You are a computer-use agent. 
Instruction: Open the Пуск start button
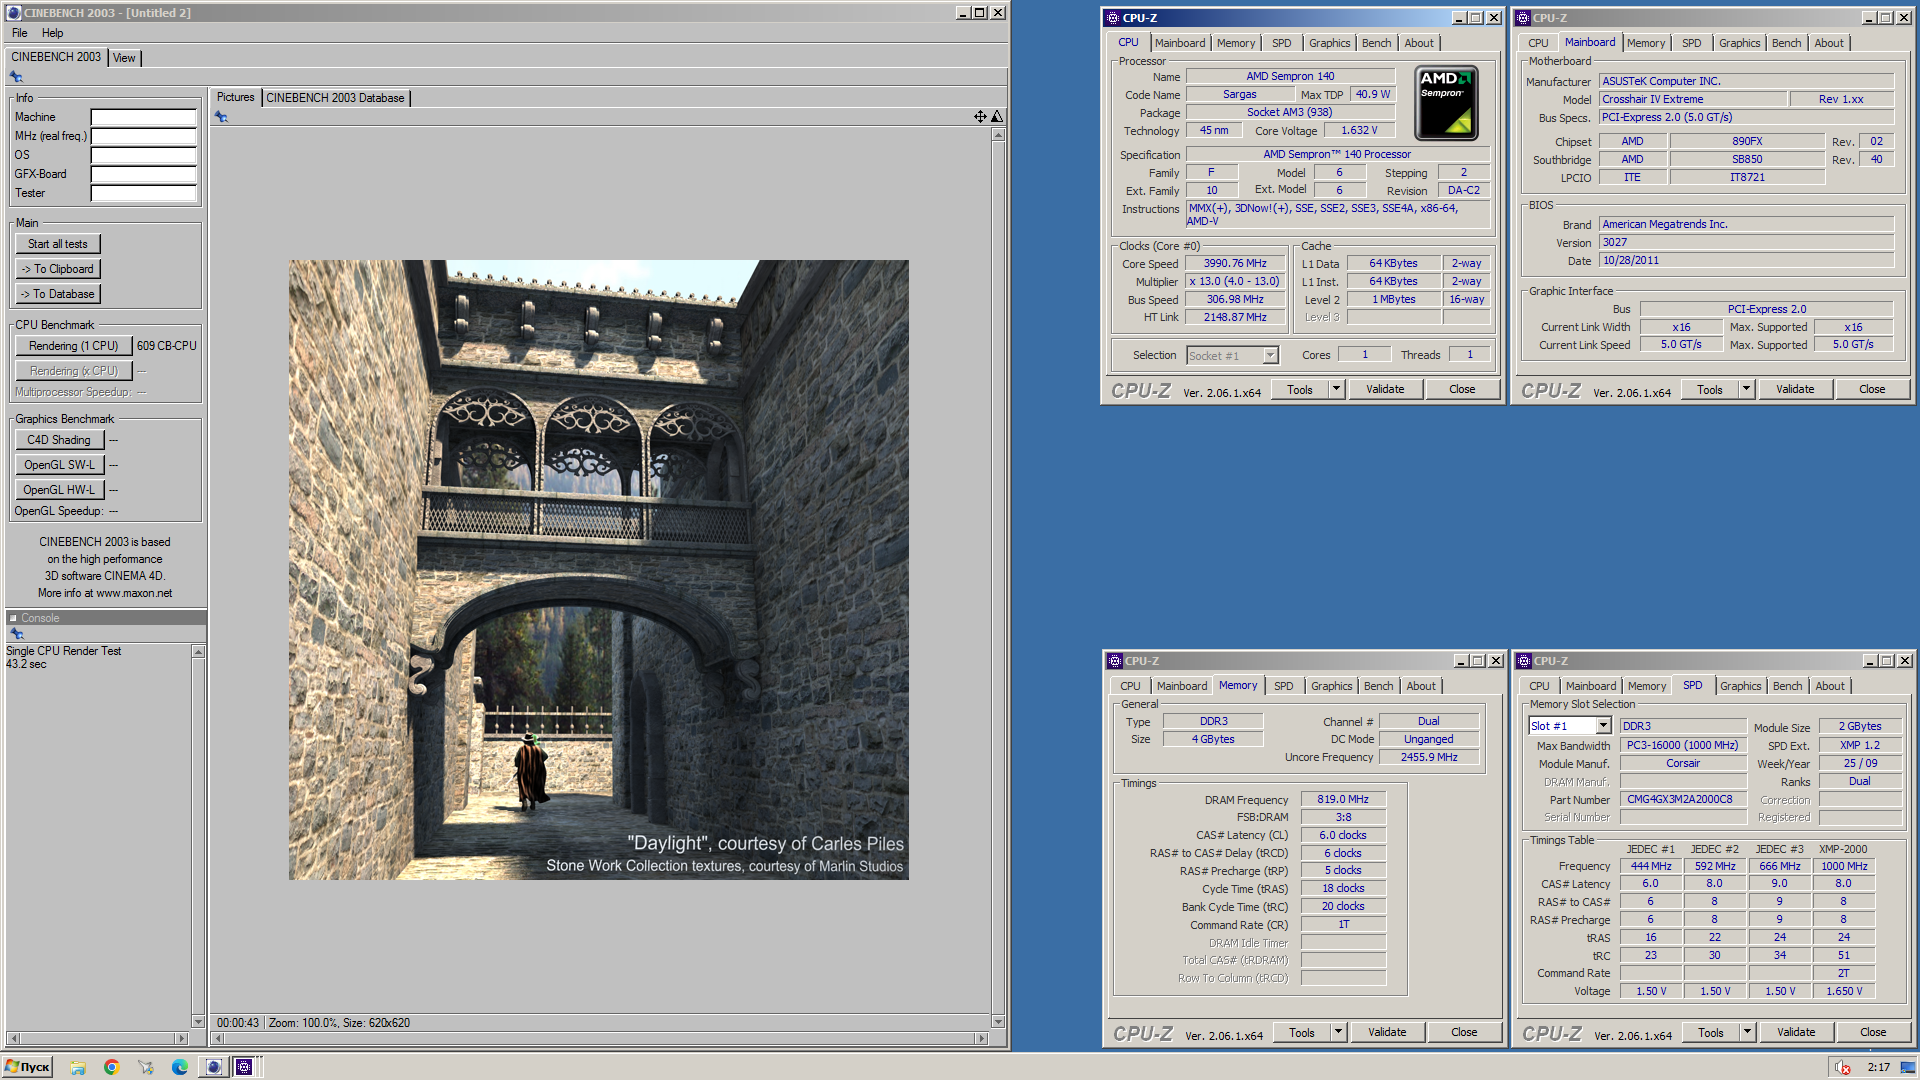pyautogui.click(x=28, y=1067)
